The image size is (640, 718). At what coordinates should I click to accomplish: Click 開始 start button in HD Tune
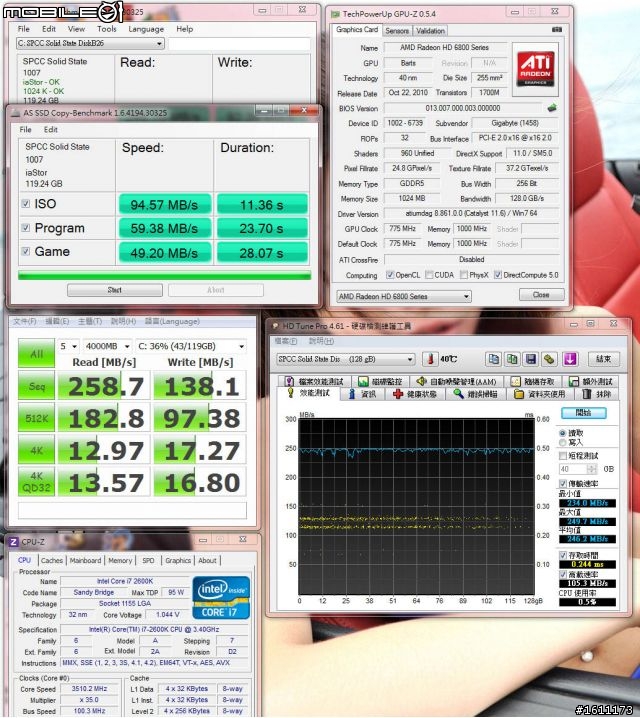[x=584, y=413]
